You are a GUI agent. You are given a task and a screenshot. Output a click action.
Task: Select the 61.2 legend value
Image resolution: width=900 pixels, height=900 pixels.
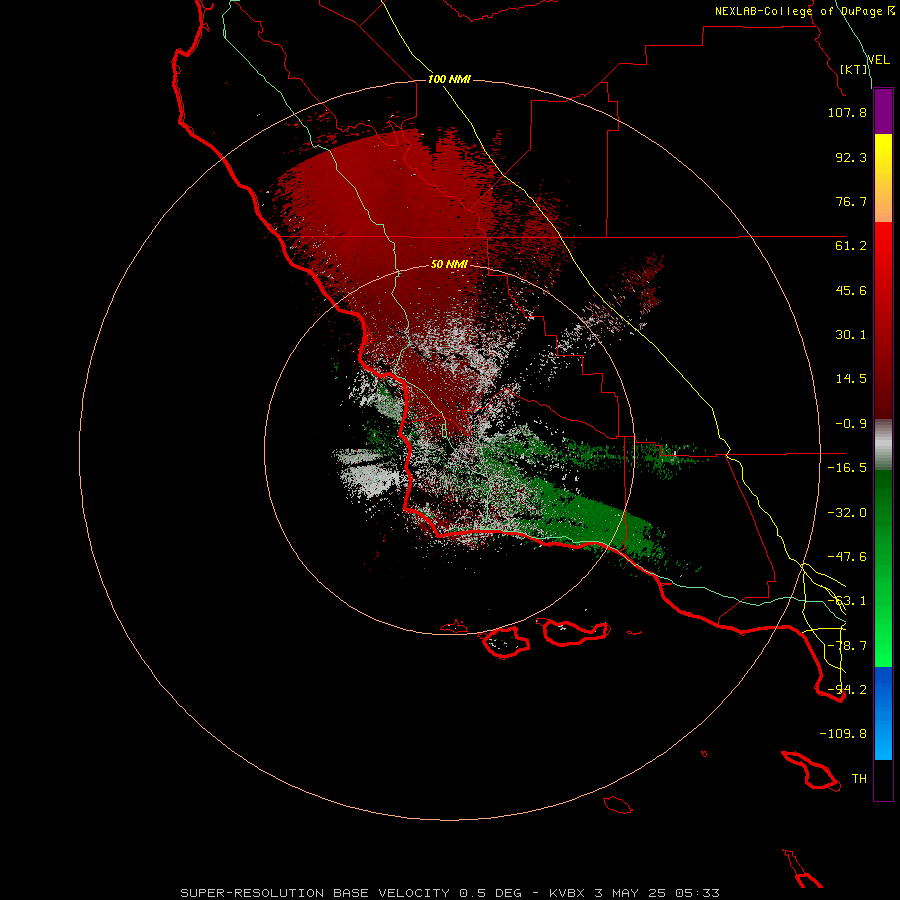[851, 246]
